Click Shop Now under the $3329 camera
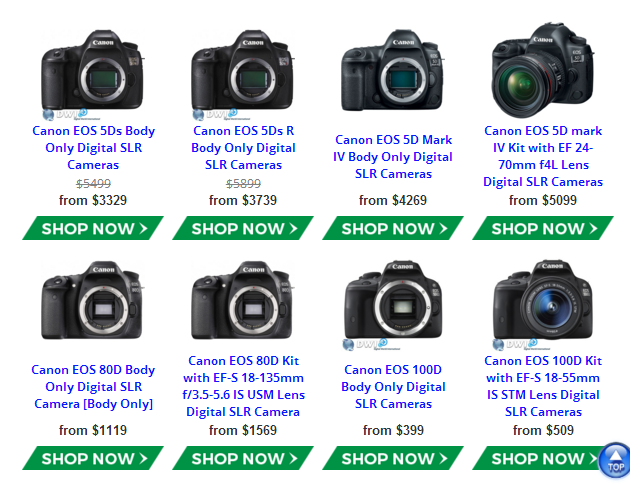 [x=93, y=228]
